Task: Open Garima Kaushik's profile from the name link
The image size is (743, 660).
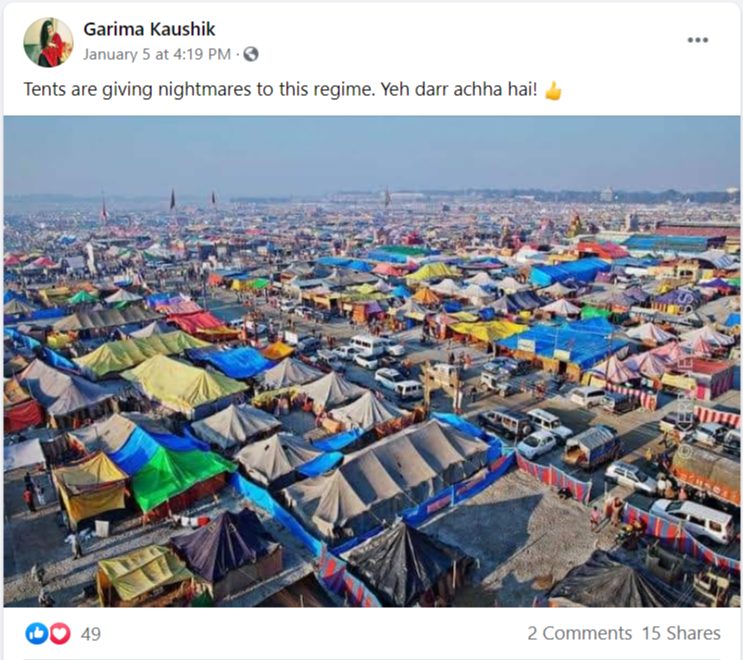Action: pyautogui.click(x=149, y=29)
